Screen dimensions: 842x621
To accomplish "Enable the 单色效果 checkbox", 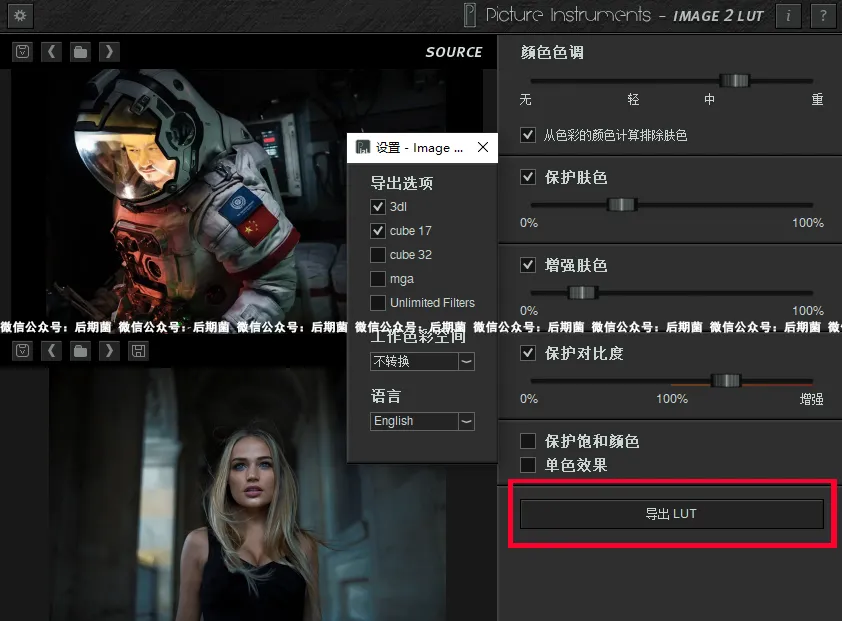I will [528, 465].
